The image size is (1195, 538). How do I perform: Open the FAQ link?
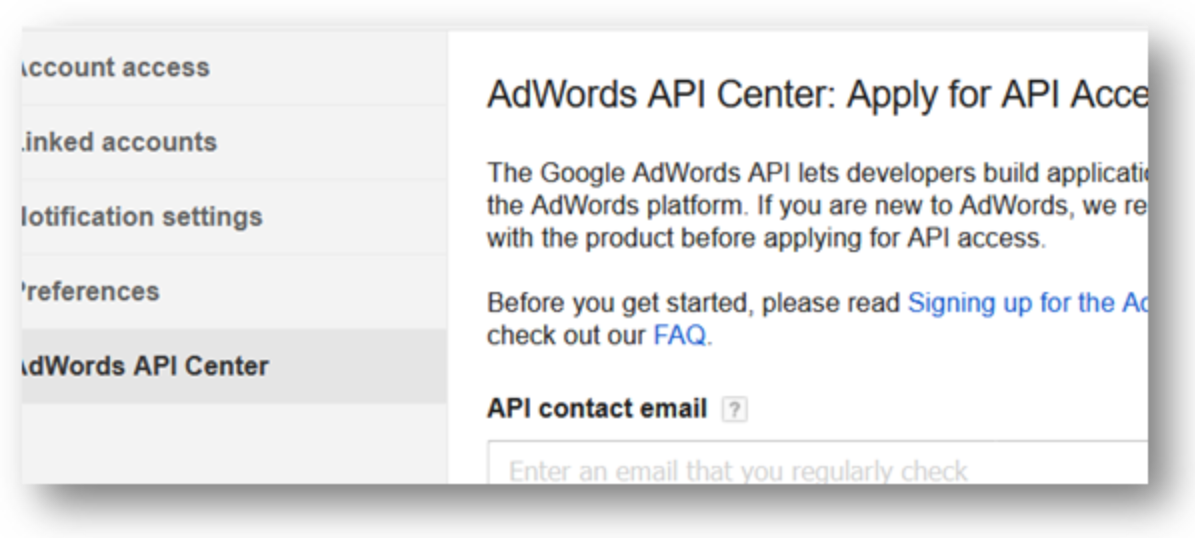point(680,335)
